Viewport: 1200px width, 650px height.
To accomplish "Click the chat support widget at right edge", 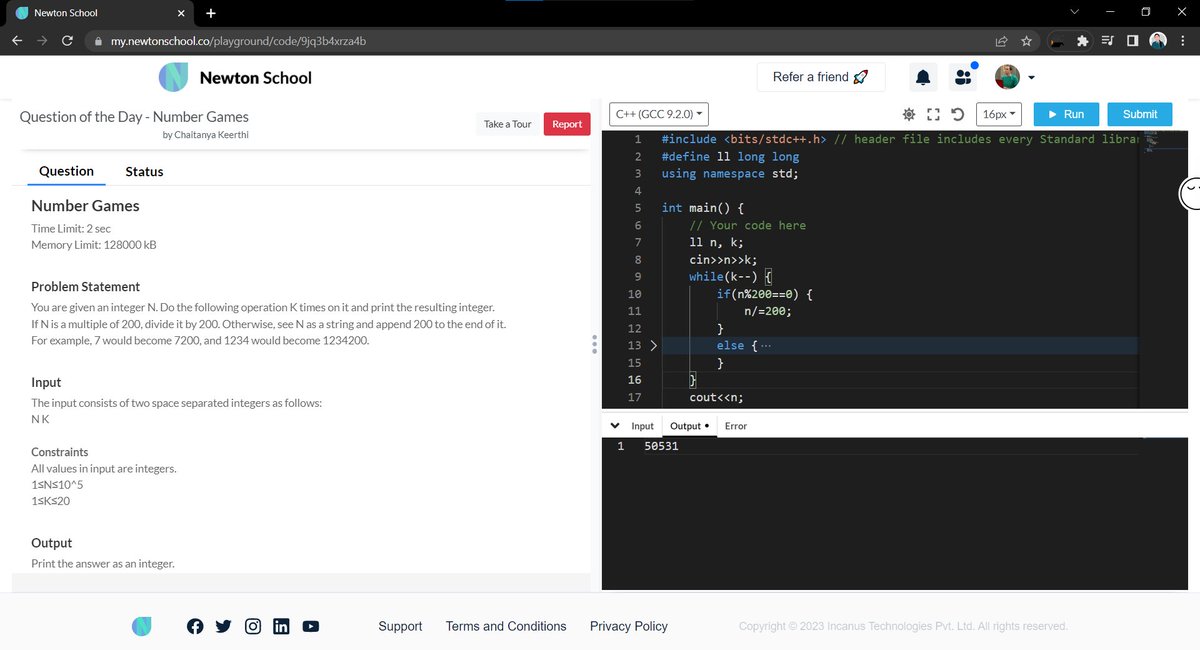I will 1190,192.
